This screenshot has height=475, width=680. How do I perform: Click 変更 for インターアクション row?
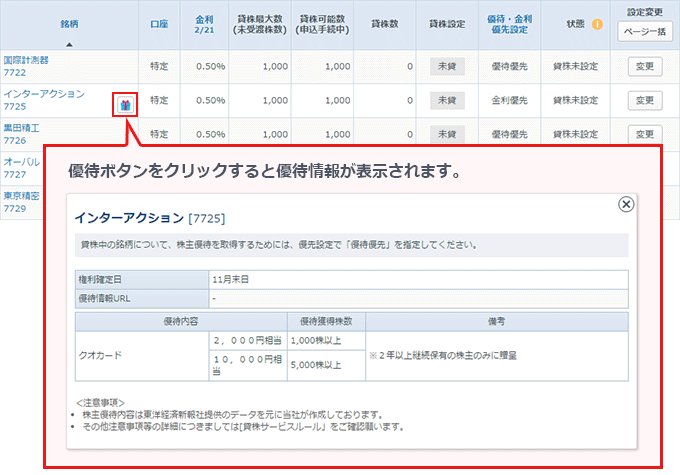point(645,100)
